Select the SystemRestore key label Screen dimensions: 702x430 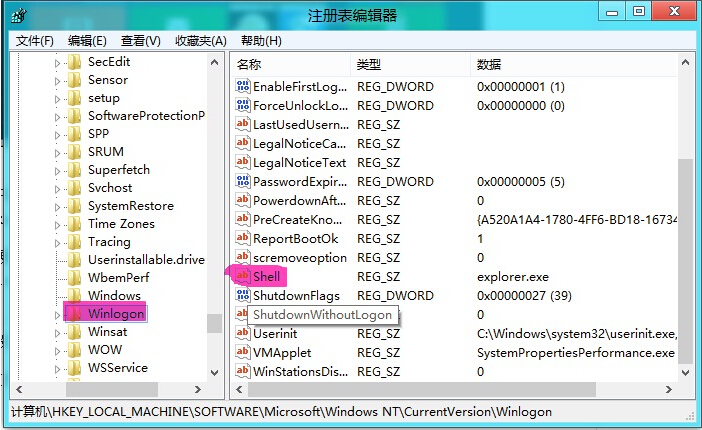tap(131, 206)
